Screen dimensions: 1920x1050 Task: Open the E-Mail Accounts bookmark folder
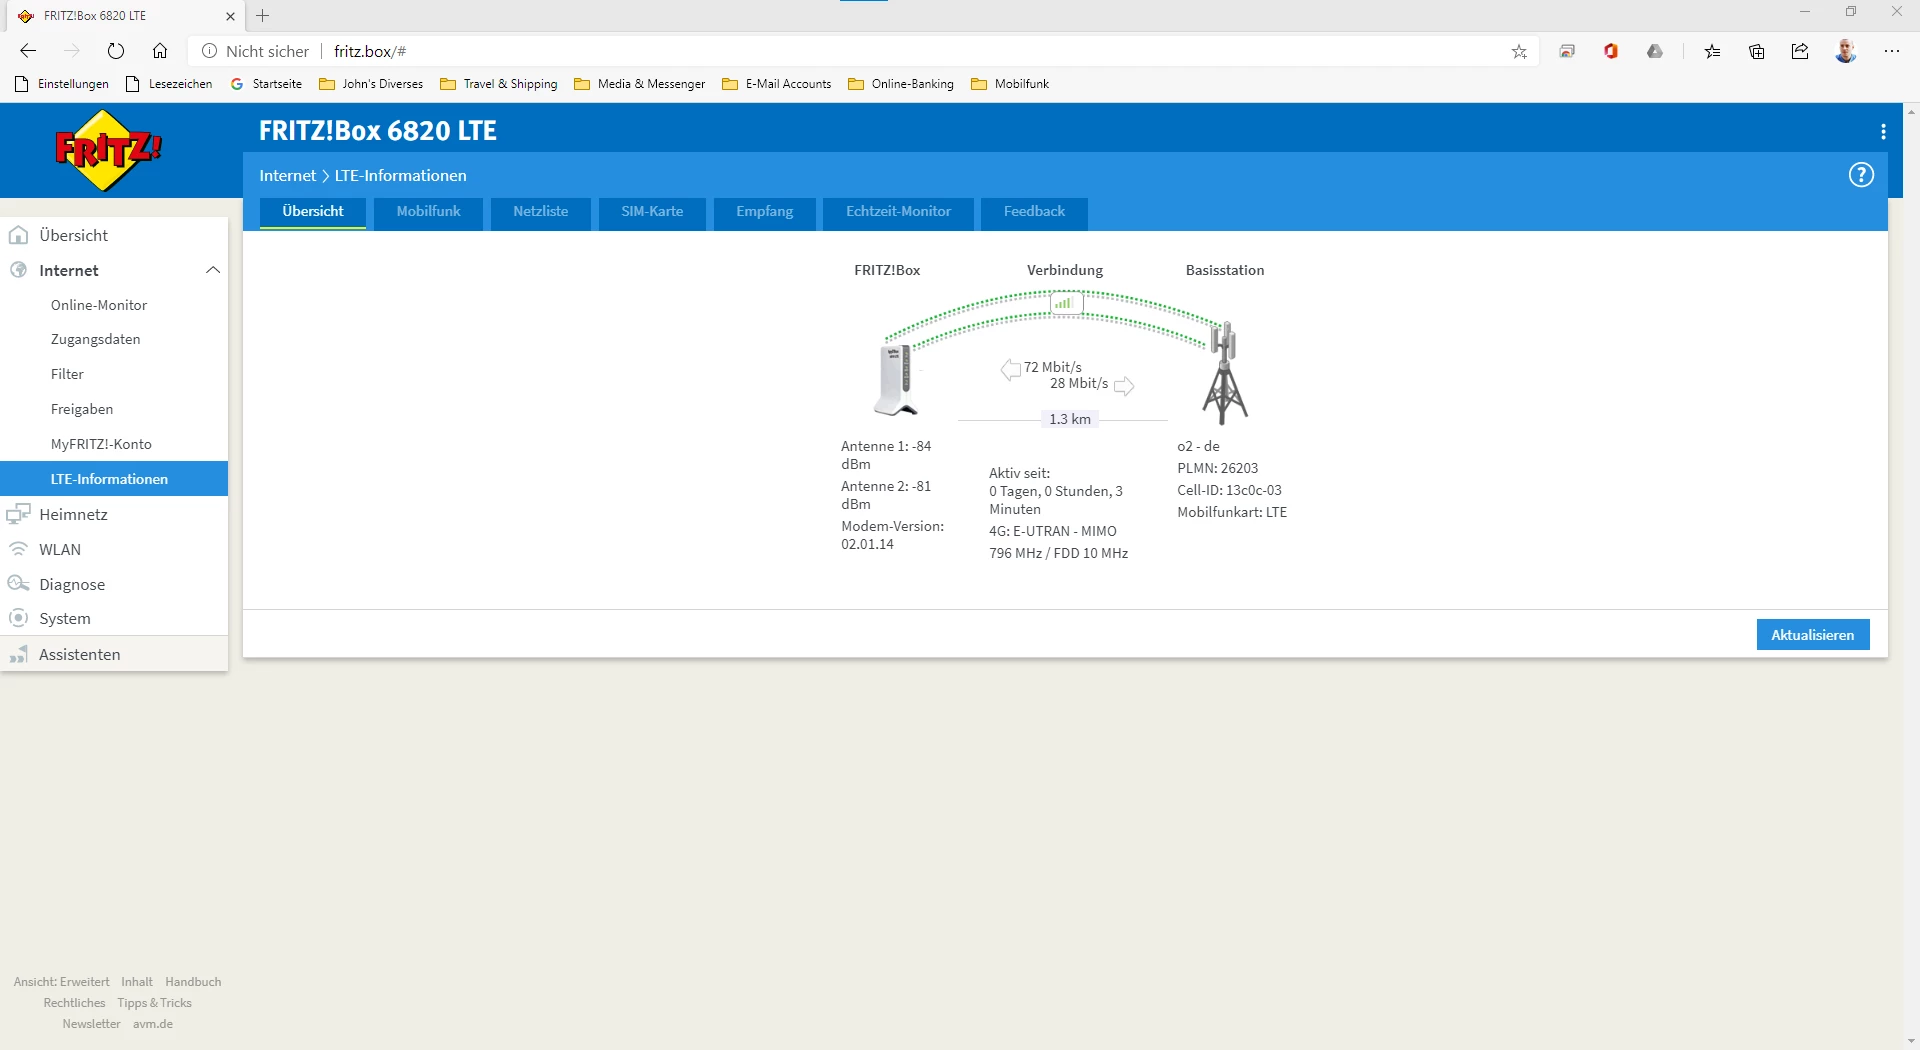(777, 84)
